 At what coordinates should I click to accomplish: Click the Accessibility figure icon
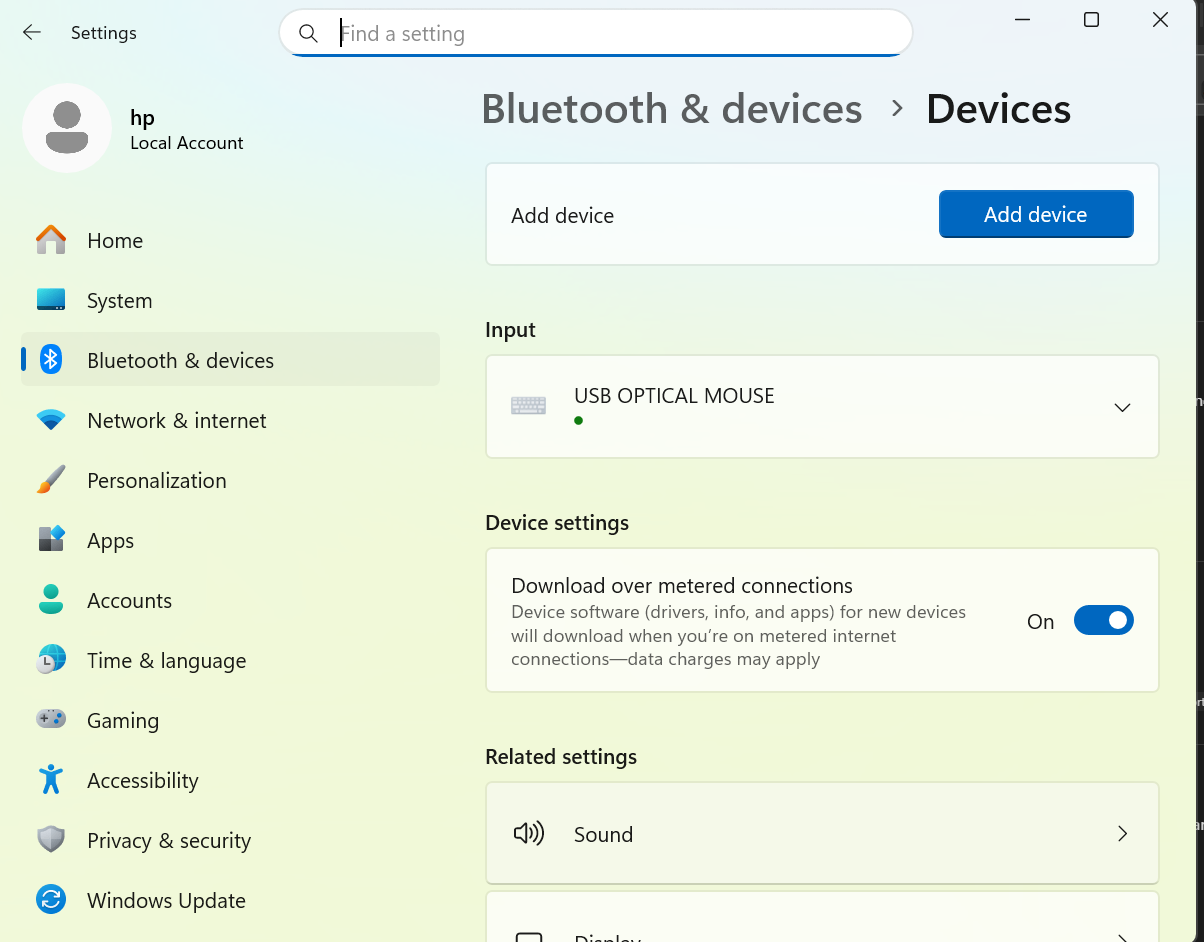coord(51,780)
